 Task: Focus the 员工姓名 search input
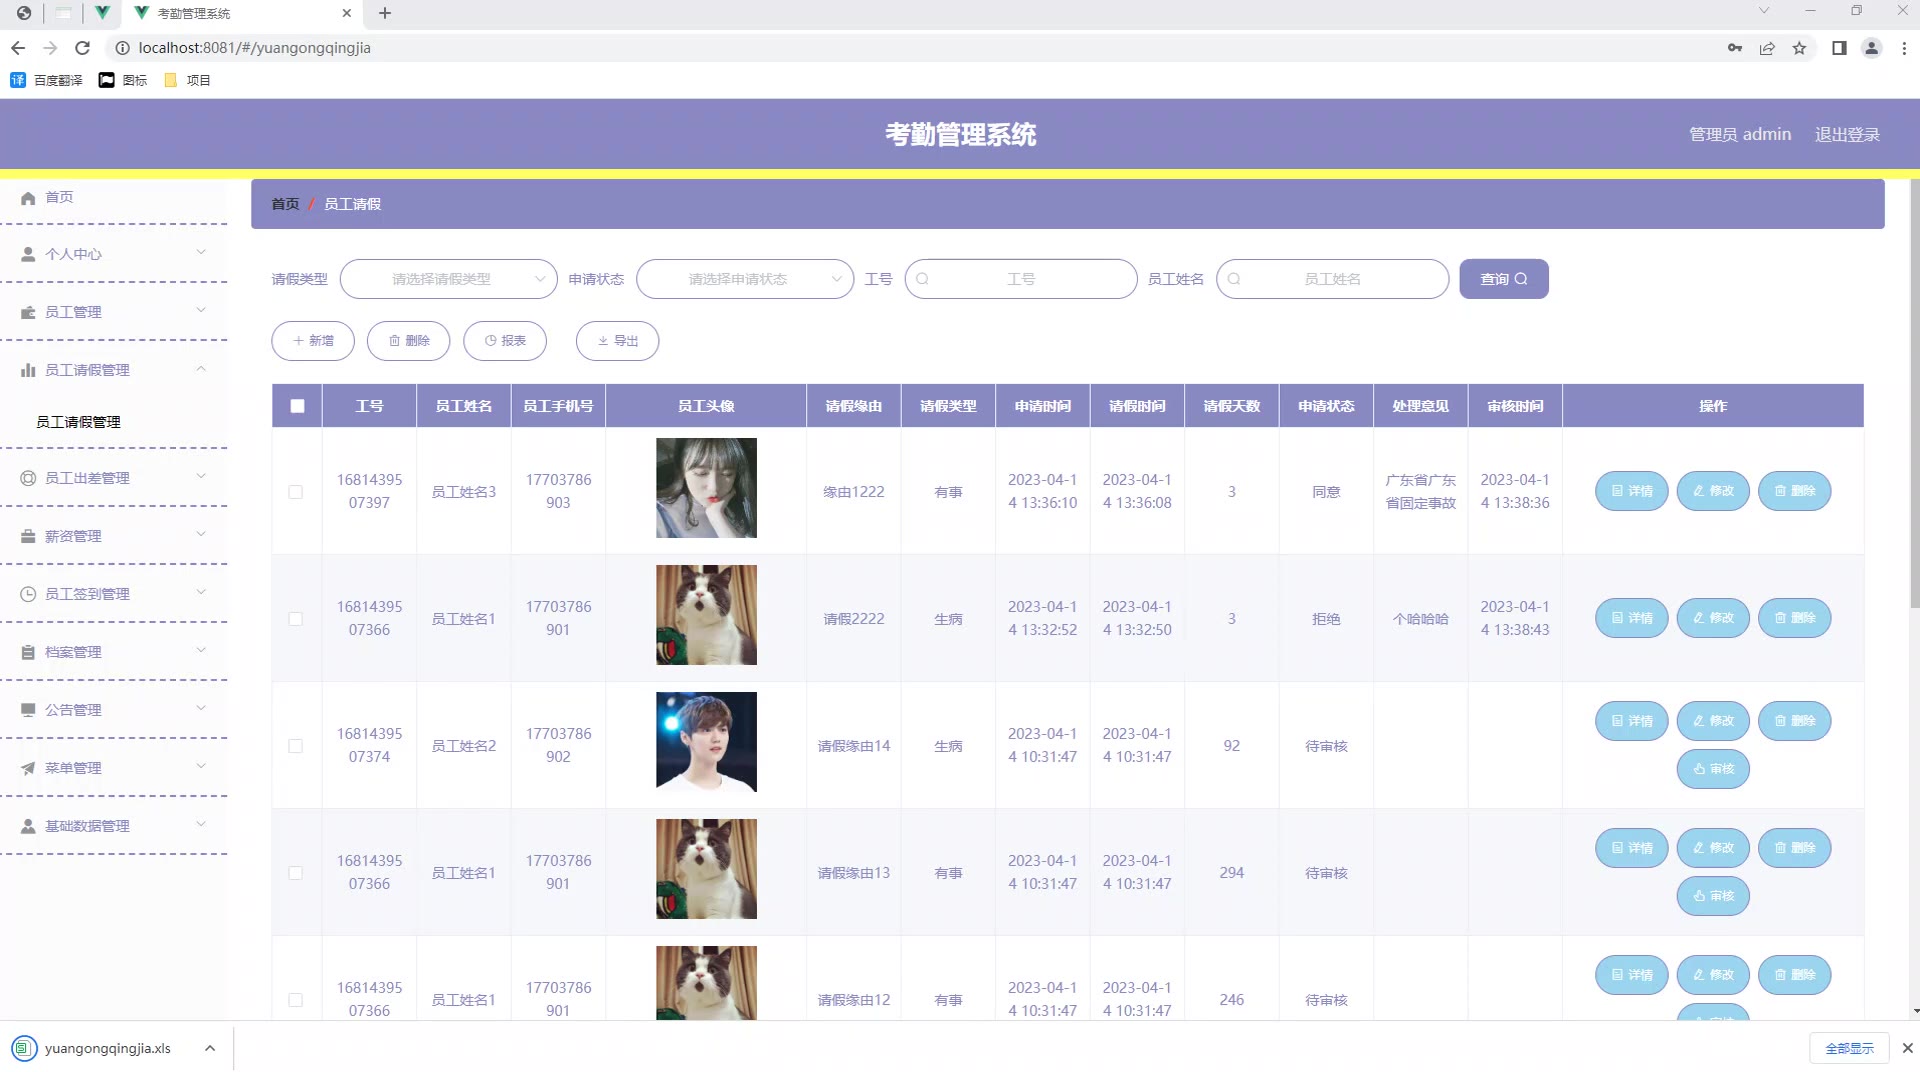[x=1332, y=279]
